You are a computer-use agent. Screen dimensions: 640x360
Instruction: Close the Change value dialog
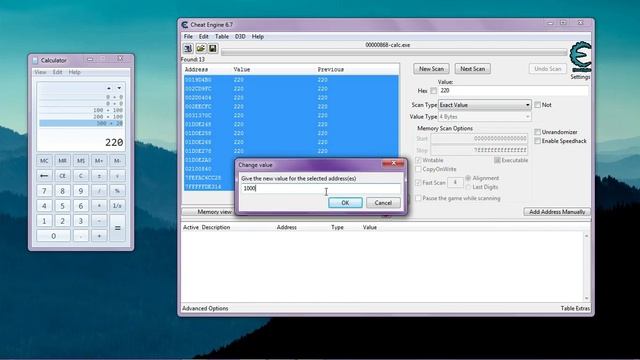click(x=393, y=163)
